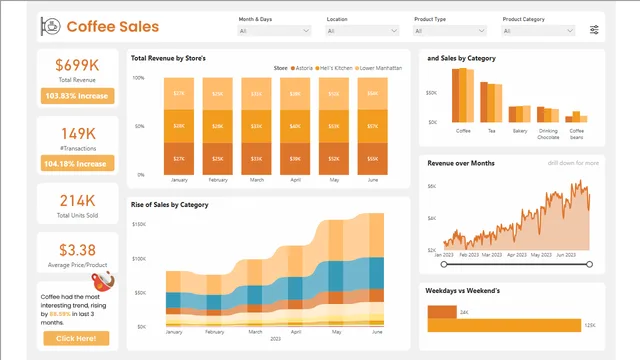The height and width of the screenshot is (360, 640).
Task: Click the Lower Manhattan legend color dot
Action: [x=357, y=68]
